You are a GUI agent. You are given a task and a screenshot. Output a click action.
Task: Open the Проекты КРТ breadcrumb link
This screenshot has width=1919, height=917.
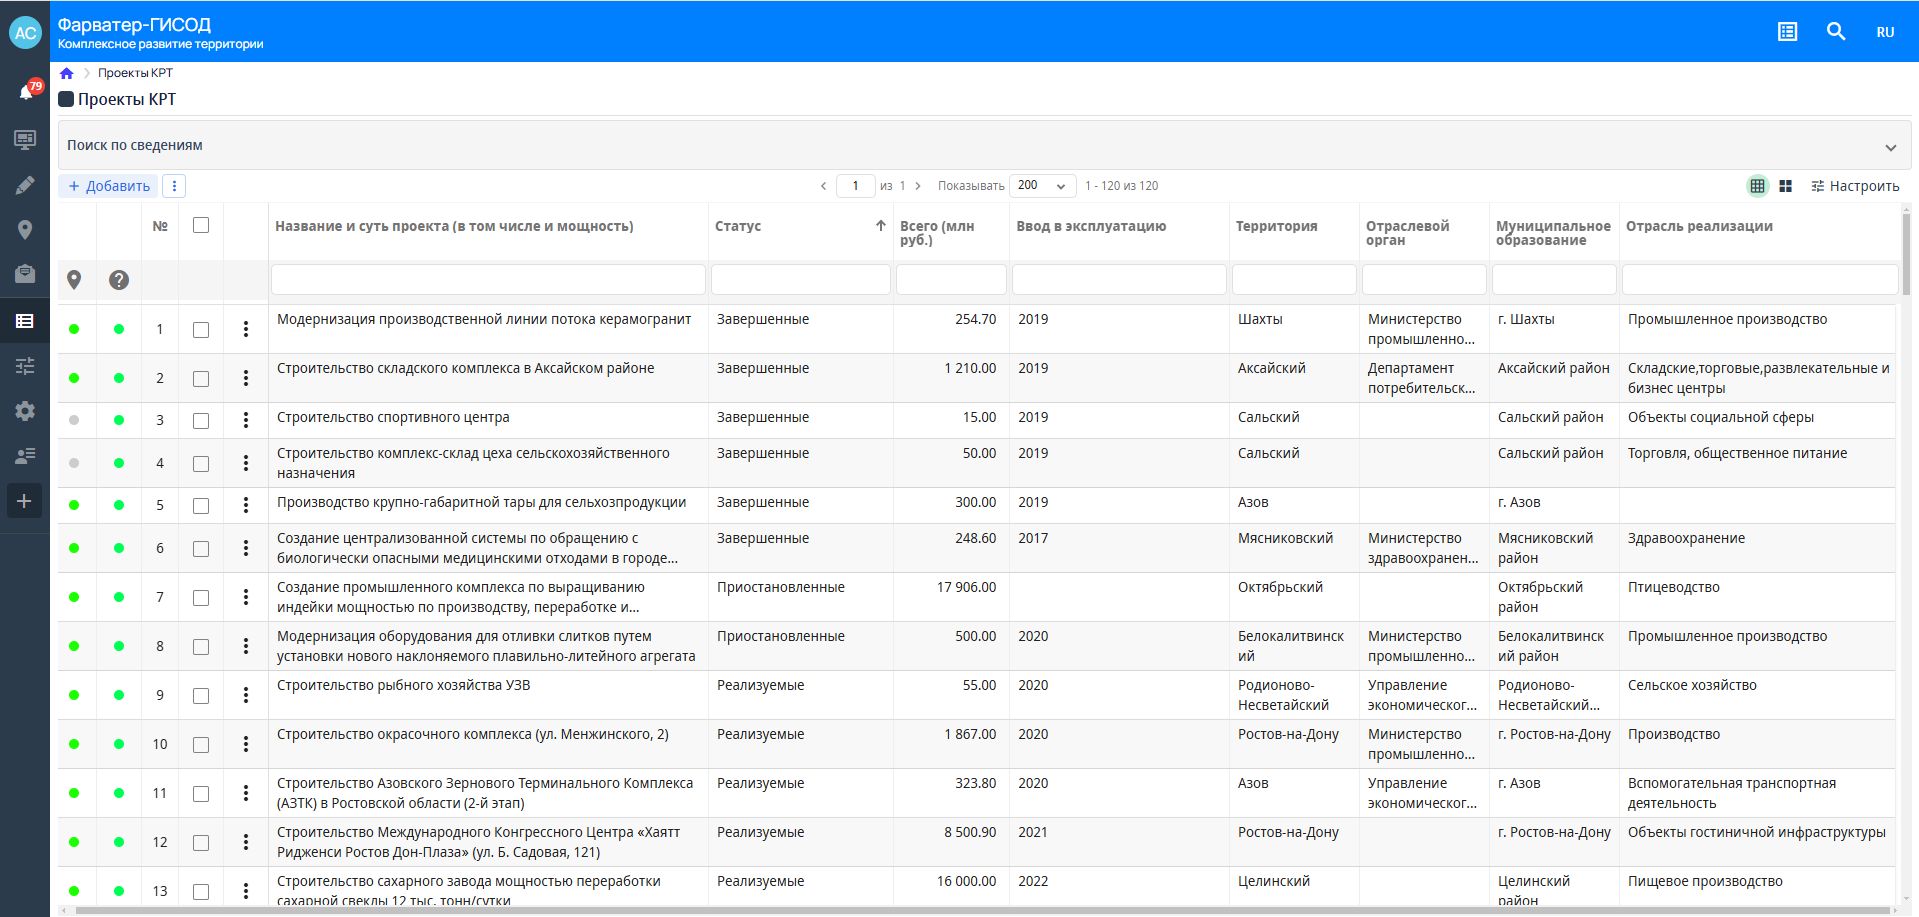(135, 73)
